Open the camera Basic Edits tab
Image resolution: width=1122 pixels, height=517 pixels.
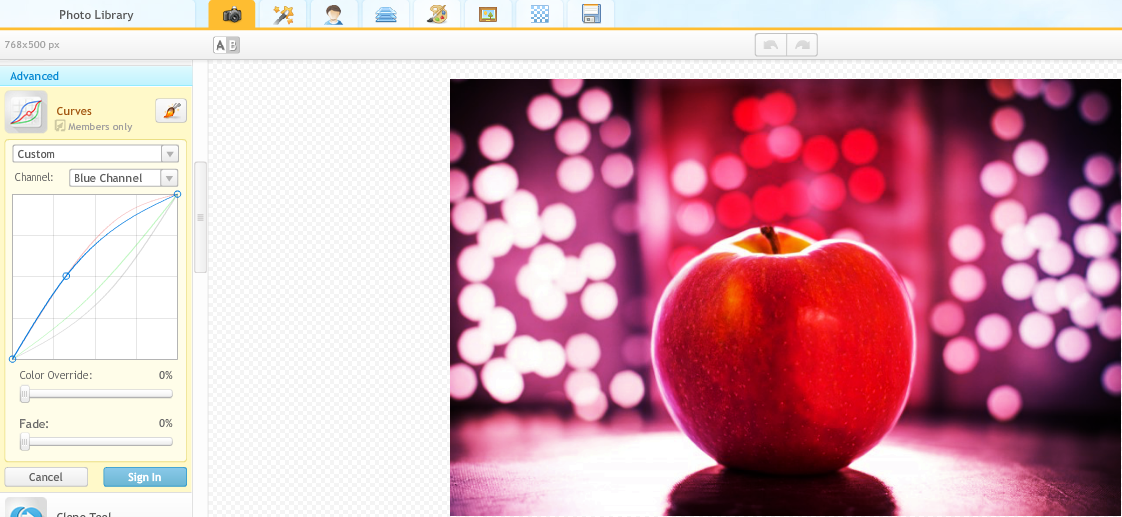click(x=232, y=14)
